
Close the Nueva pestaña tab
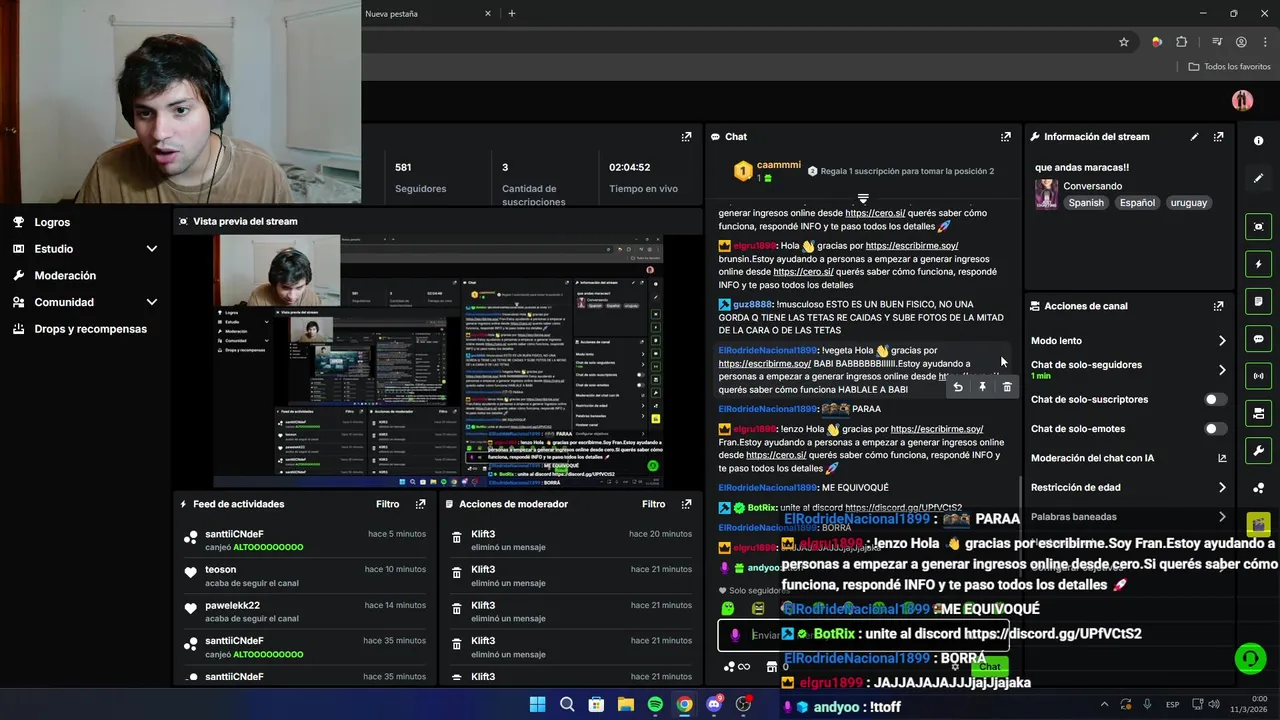[x=488, y=14]
